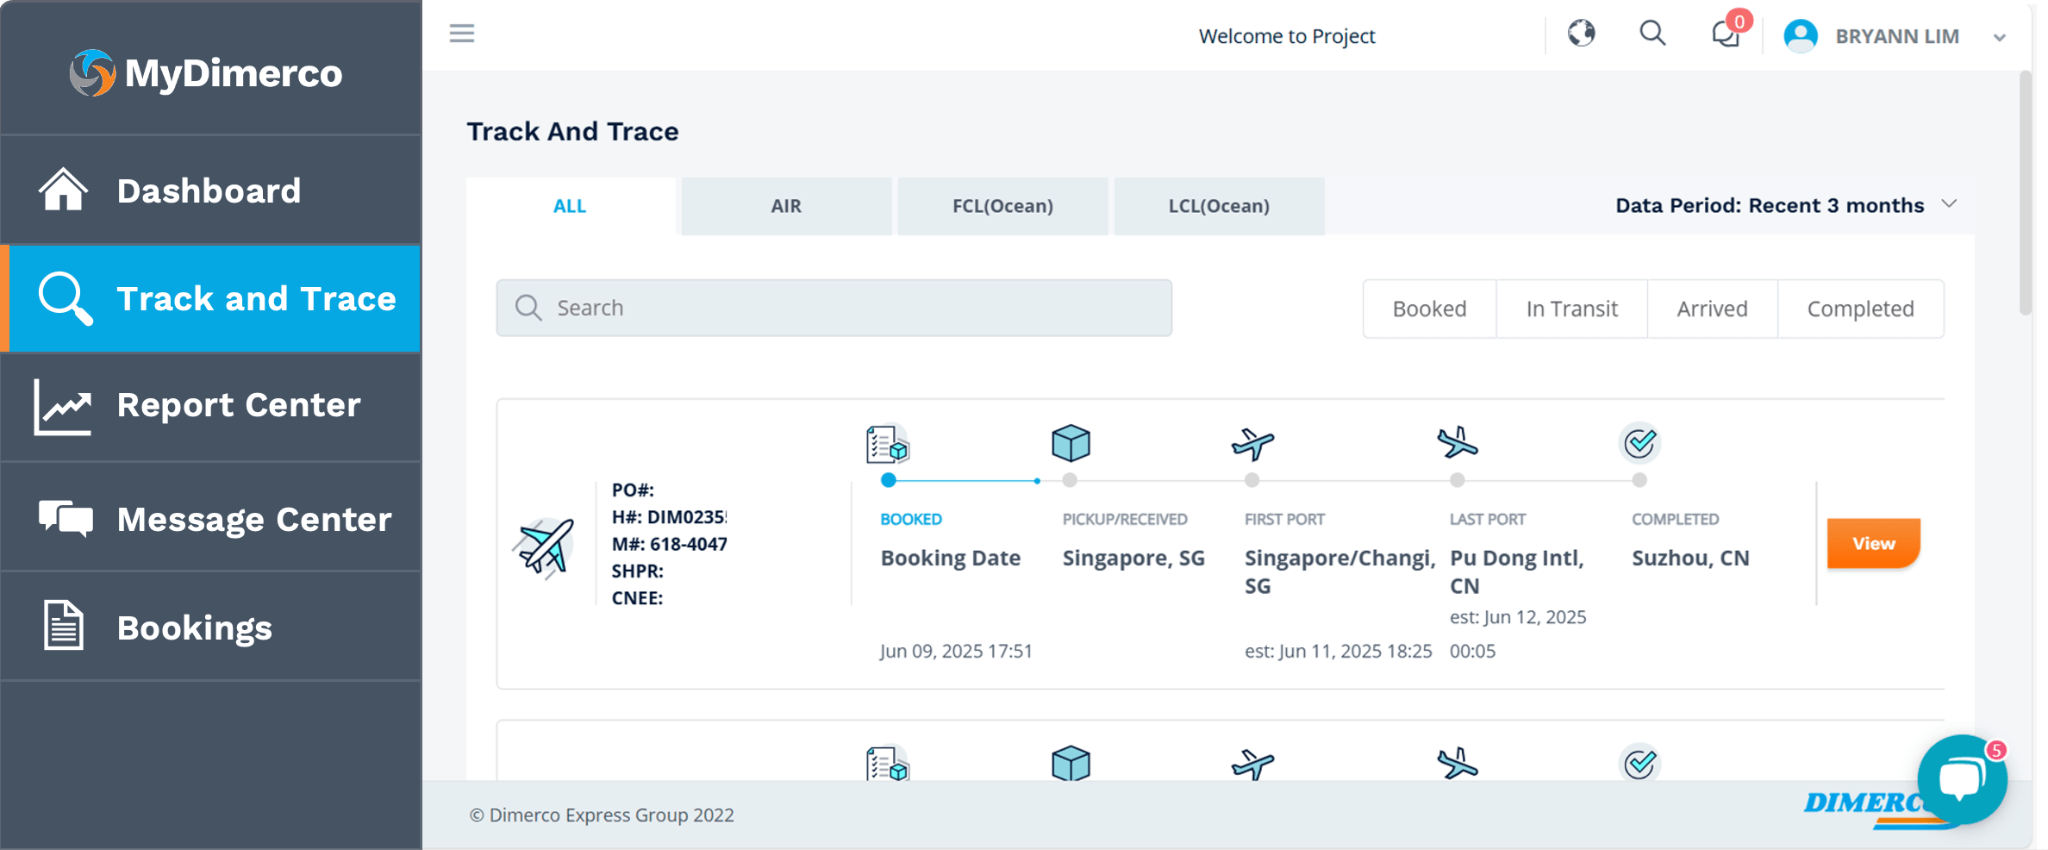Click the Last Port progress dot
The width and height of the screenshot is (2048, 850).
point(1457,480)
